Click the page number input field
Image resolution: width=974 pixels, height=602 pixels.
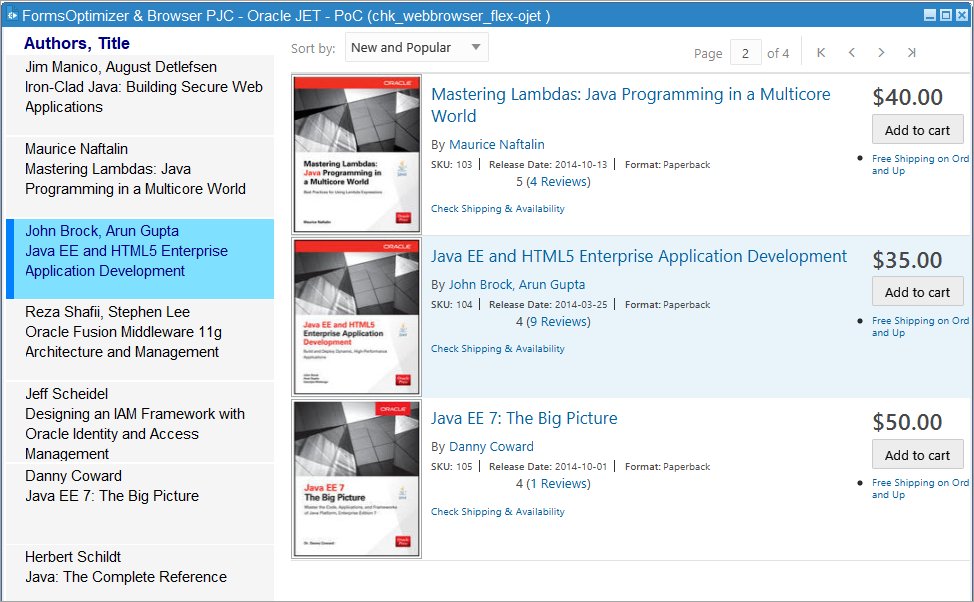coord(745,53)
